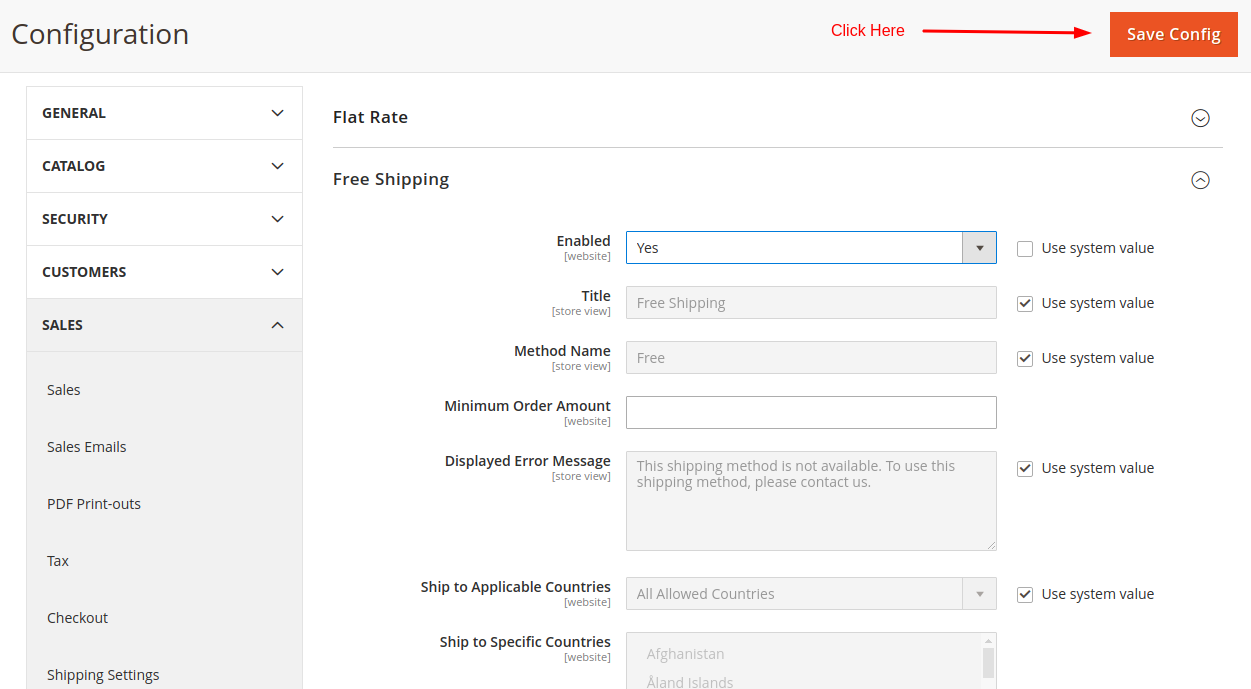Expand the SECURITY sidebar chevron
This screenshot has height=689, width=1251.
[278, 219]
